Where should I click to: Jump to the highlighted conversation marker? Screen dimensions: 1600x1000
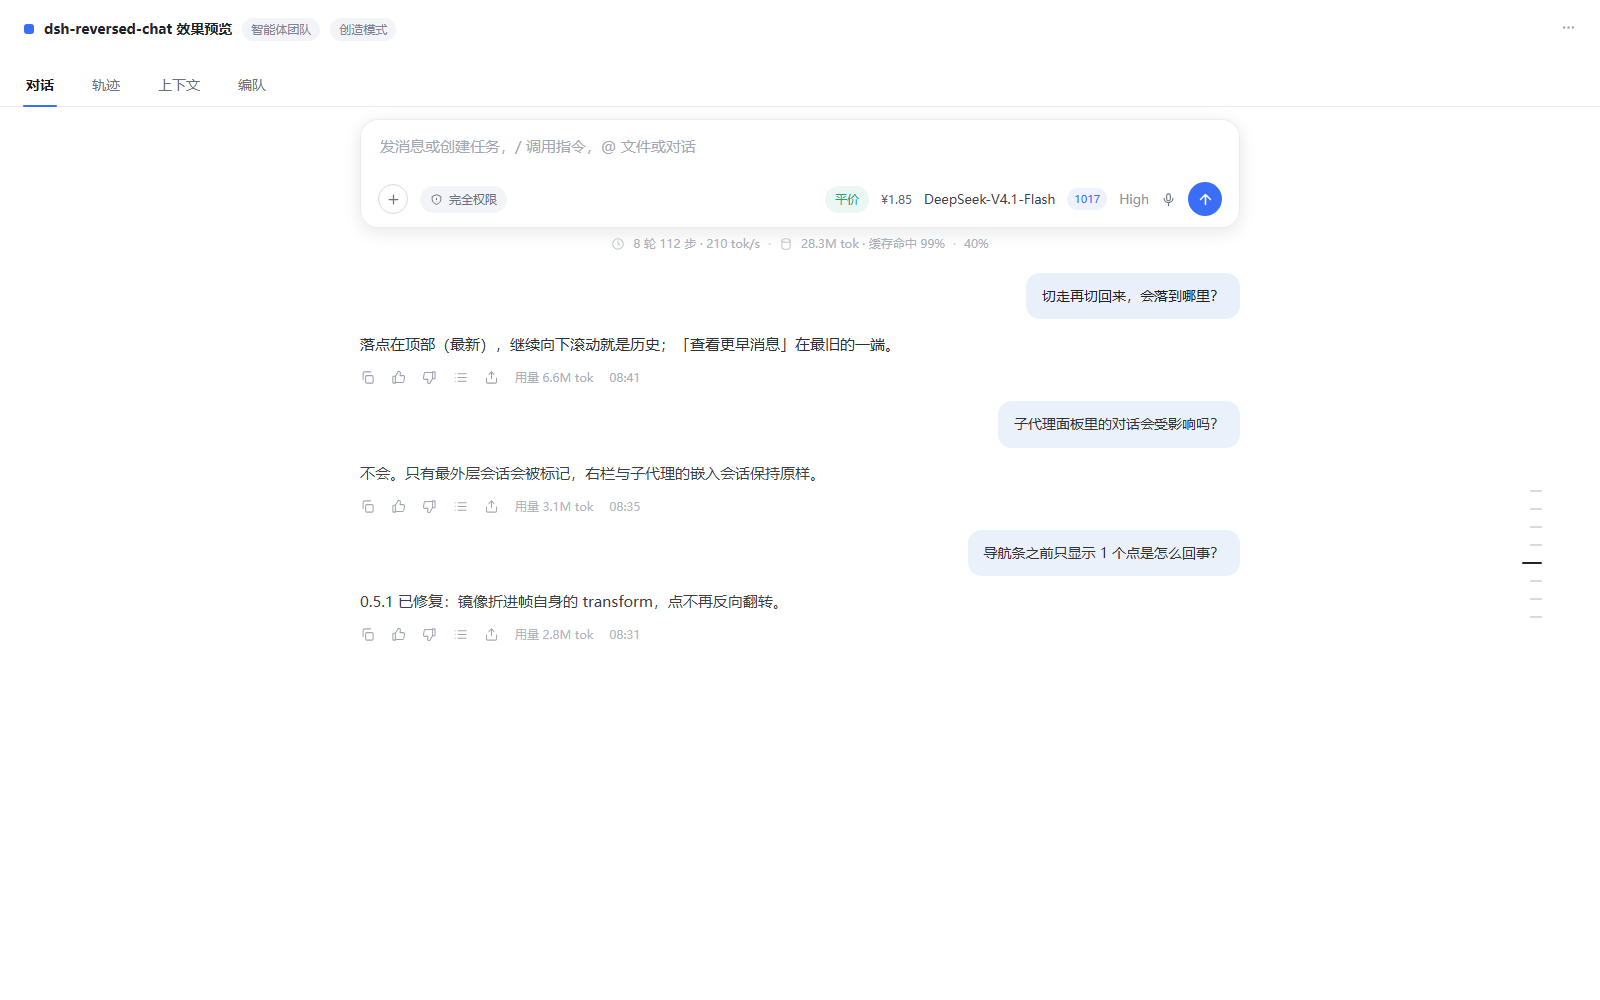point(1532,563)
